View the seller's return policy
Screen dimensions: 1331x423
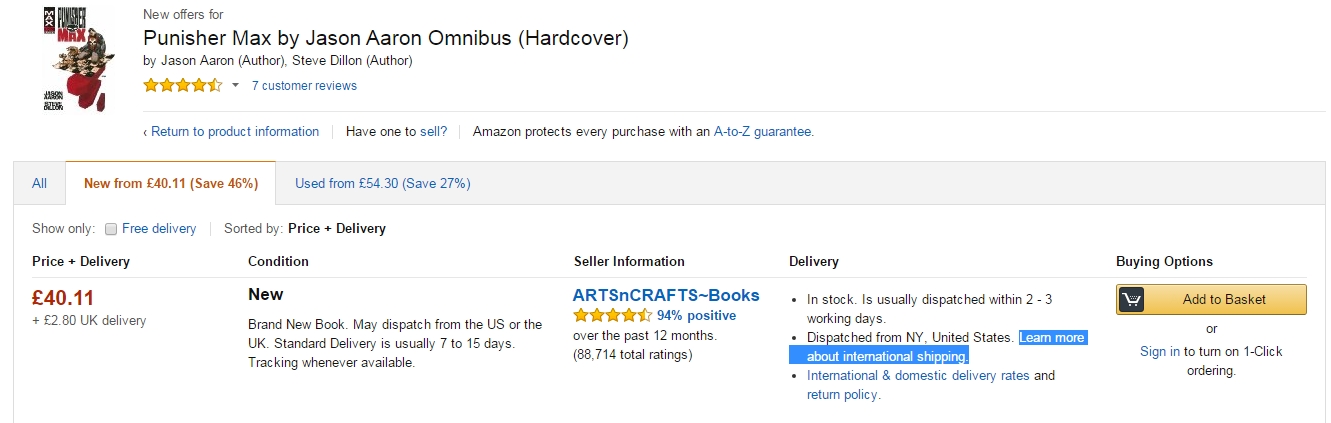(x=842, y=395)
